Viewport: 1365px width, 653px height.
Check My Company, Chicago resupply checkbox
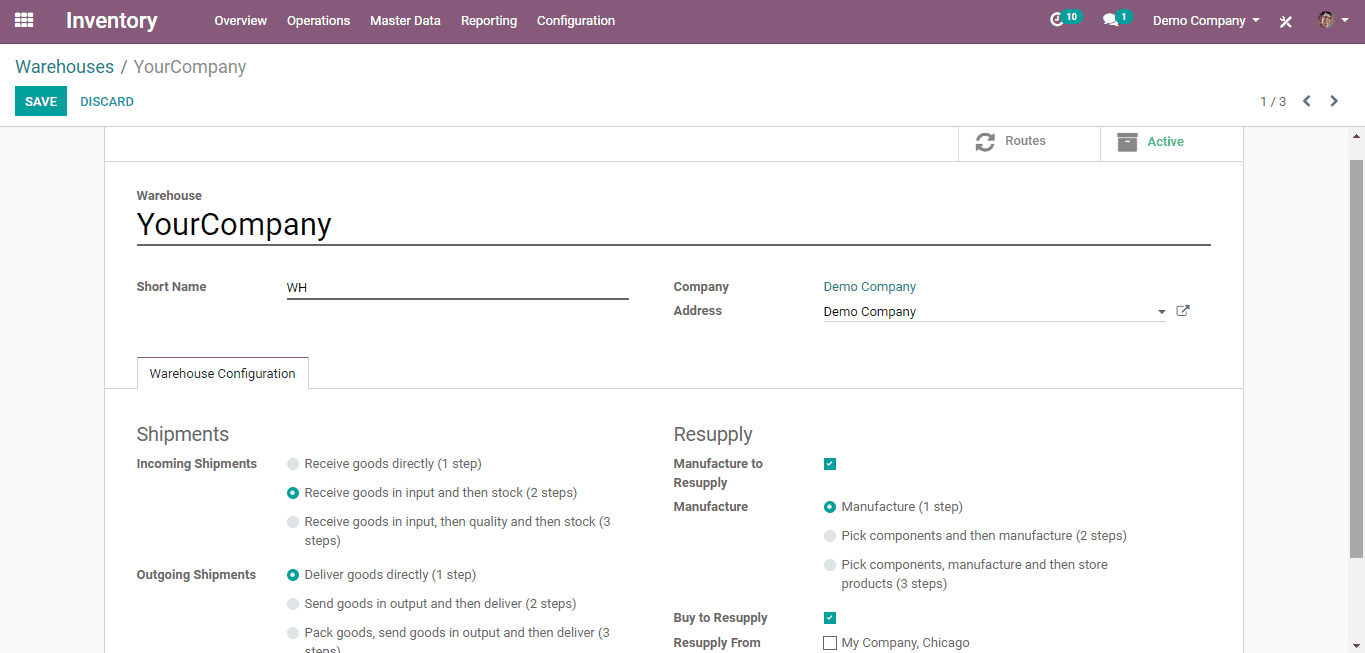coord(830,643)
